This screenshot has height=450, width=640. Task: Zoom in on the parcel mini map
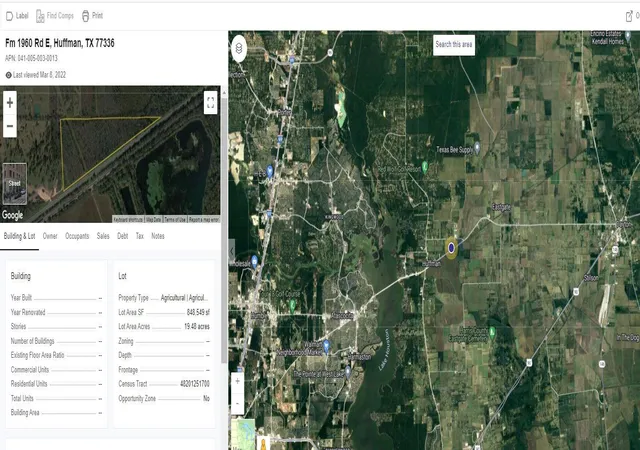coord(10,102)
